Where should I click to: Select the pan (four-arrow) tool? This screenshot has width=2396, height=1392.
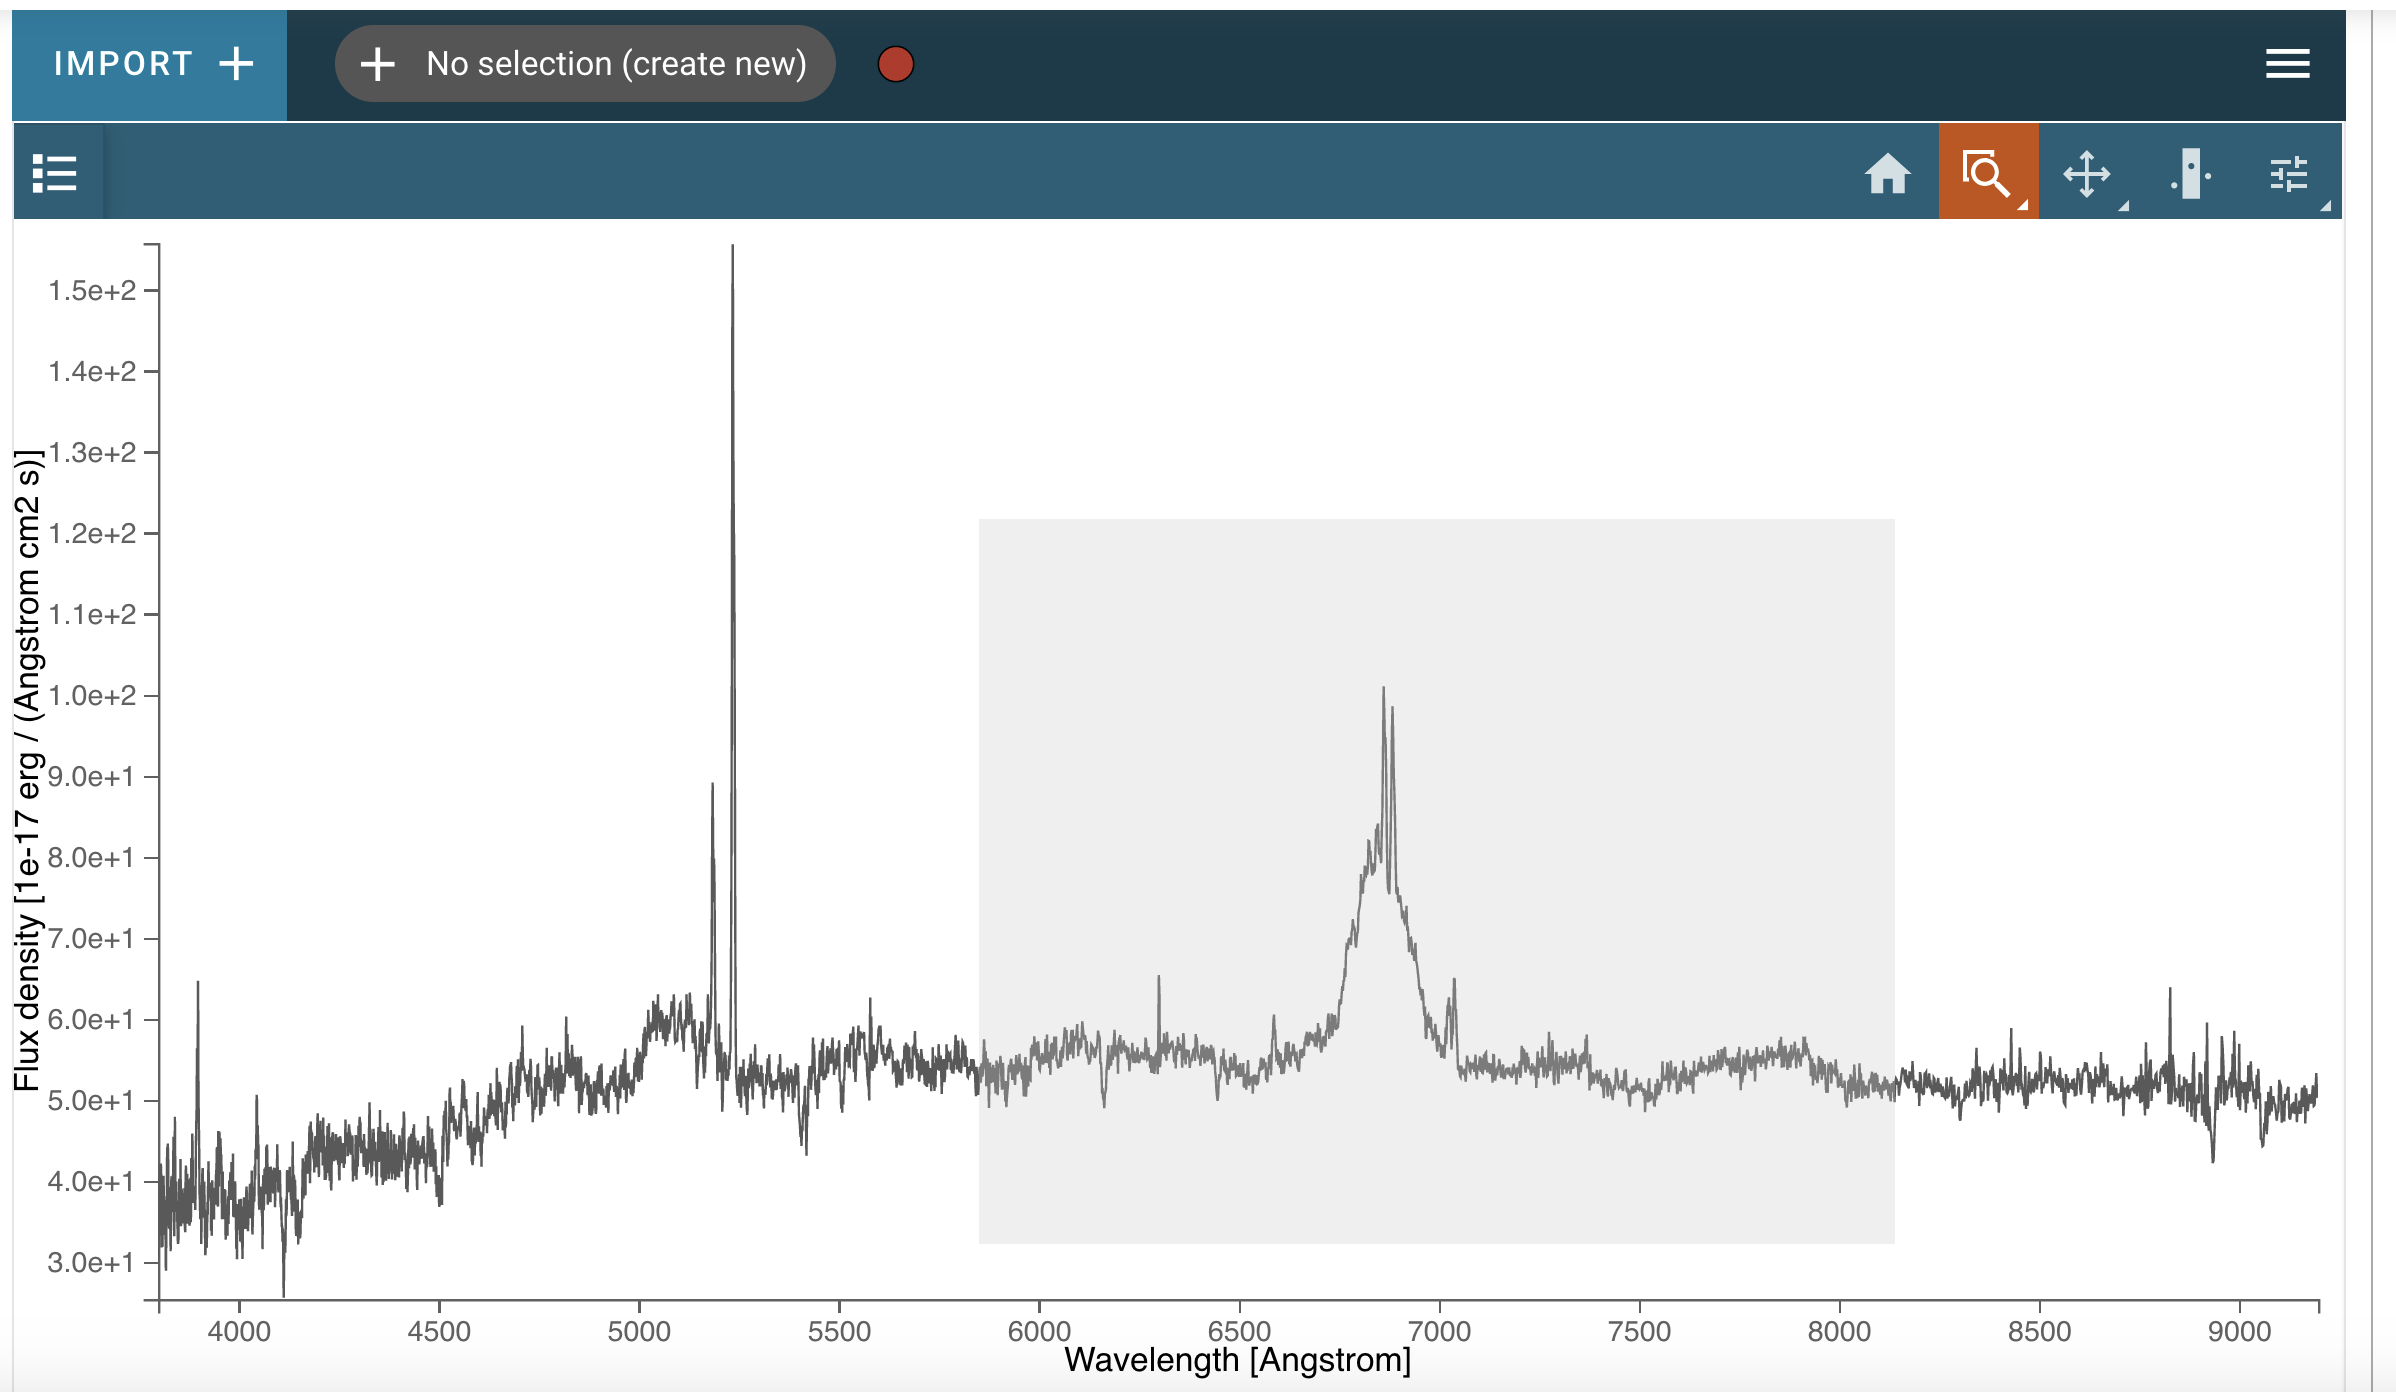2087,173
